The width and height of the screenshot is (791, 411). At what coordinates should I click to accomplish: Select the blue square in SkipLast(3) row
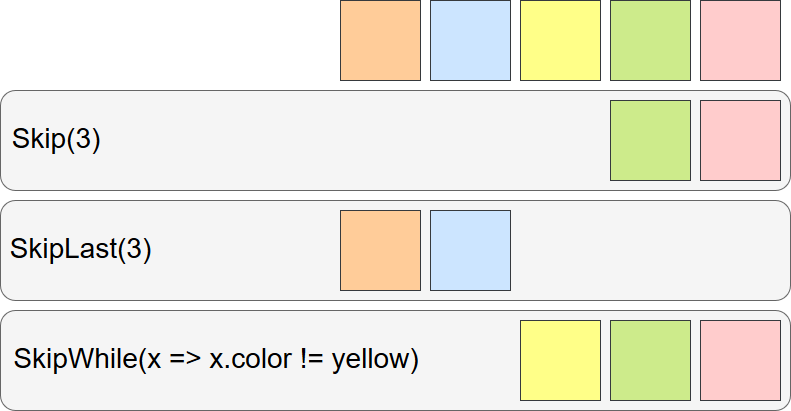(470, 251)
